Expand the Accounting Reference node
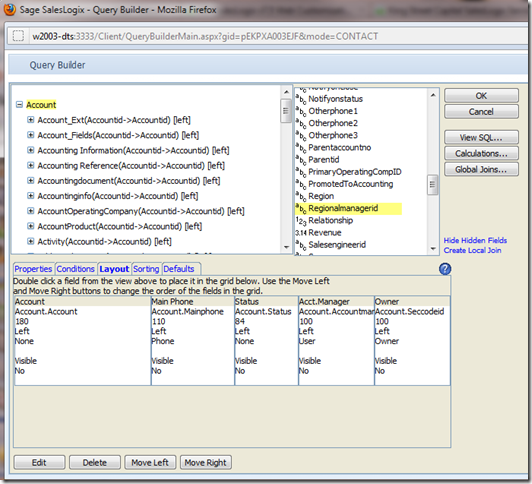Viewport: 532px width, 484px height. 31,166
